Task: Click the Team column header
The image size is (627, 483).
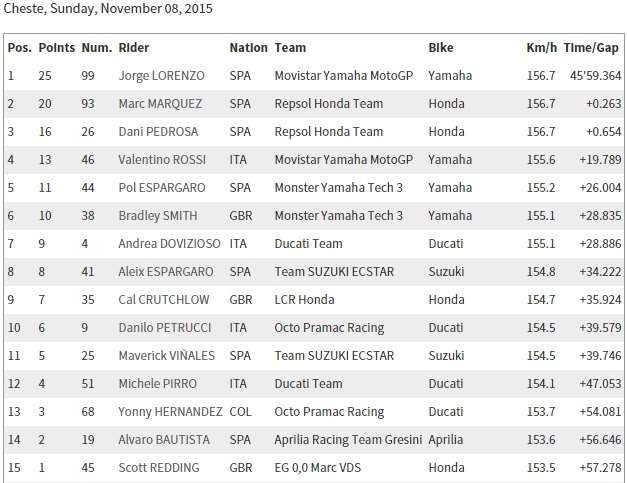Action: (x=290, y=48)
